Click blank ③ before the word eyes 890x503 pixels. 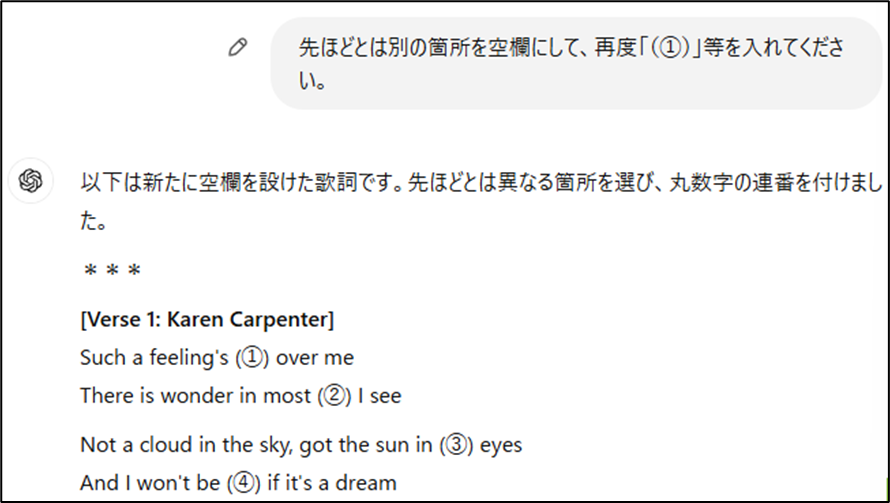[456, 445]
